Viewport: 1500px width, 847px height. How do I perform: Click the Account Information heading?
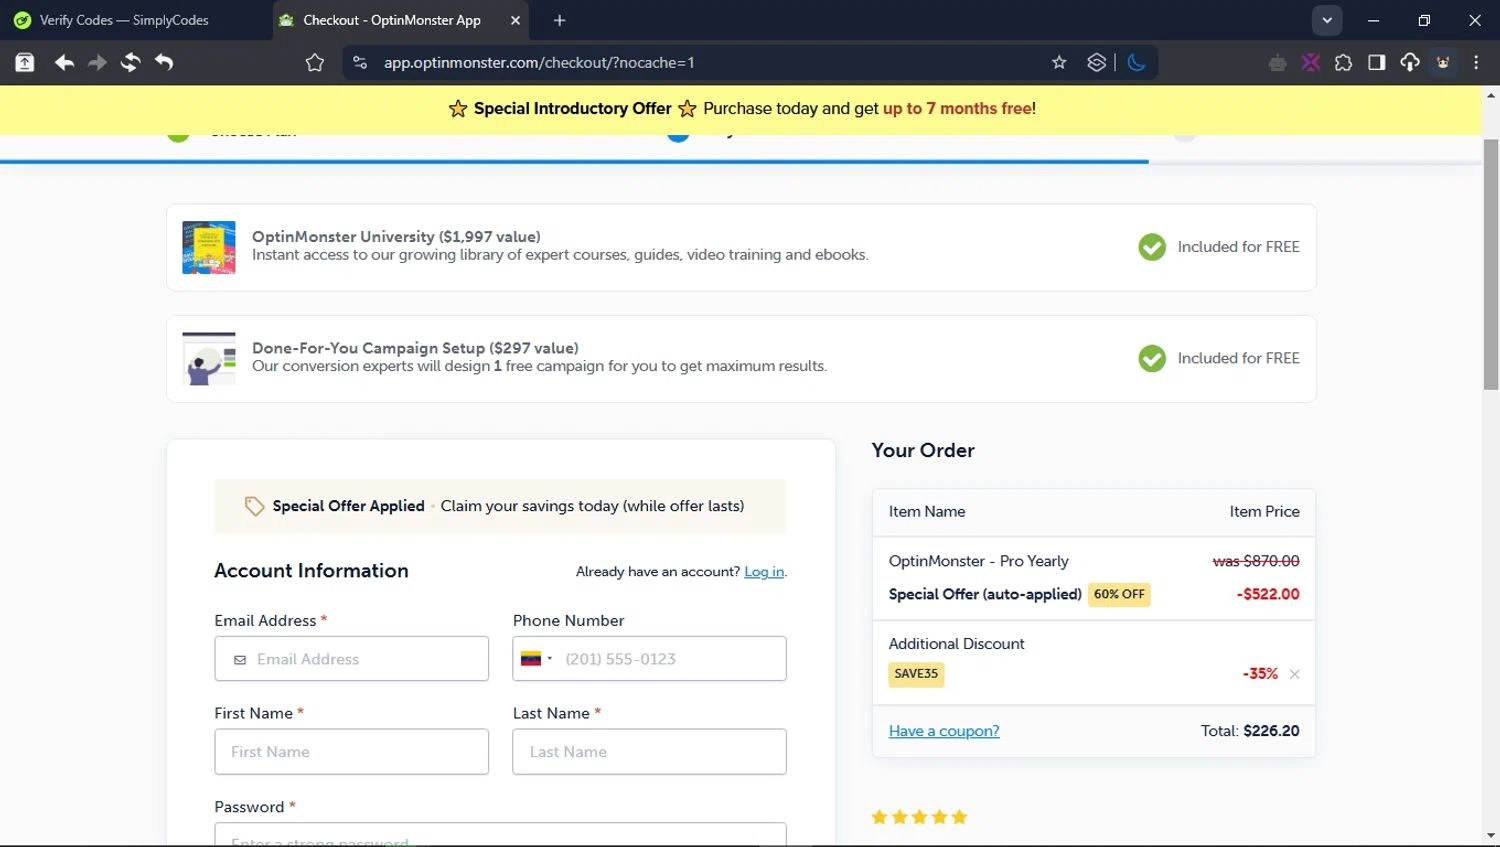coord(312,571)
